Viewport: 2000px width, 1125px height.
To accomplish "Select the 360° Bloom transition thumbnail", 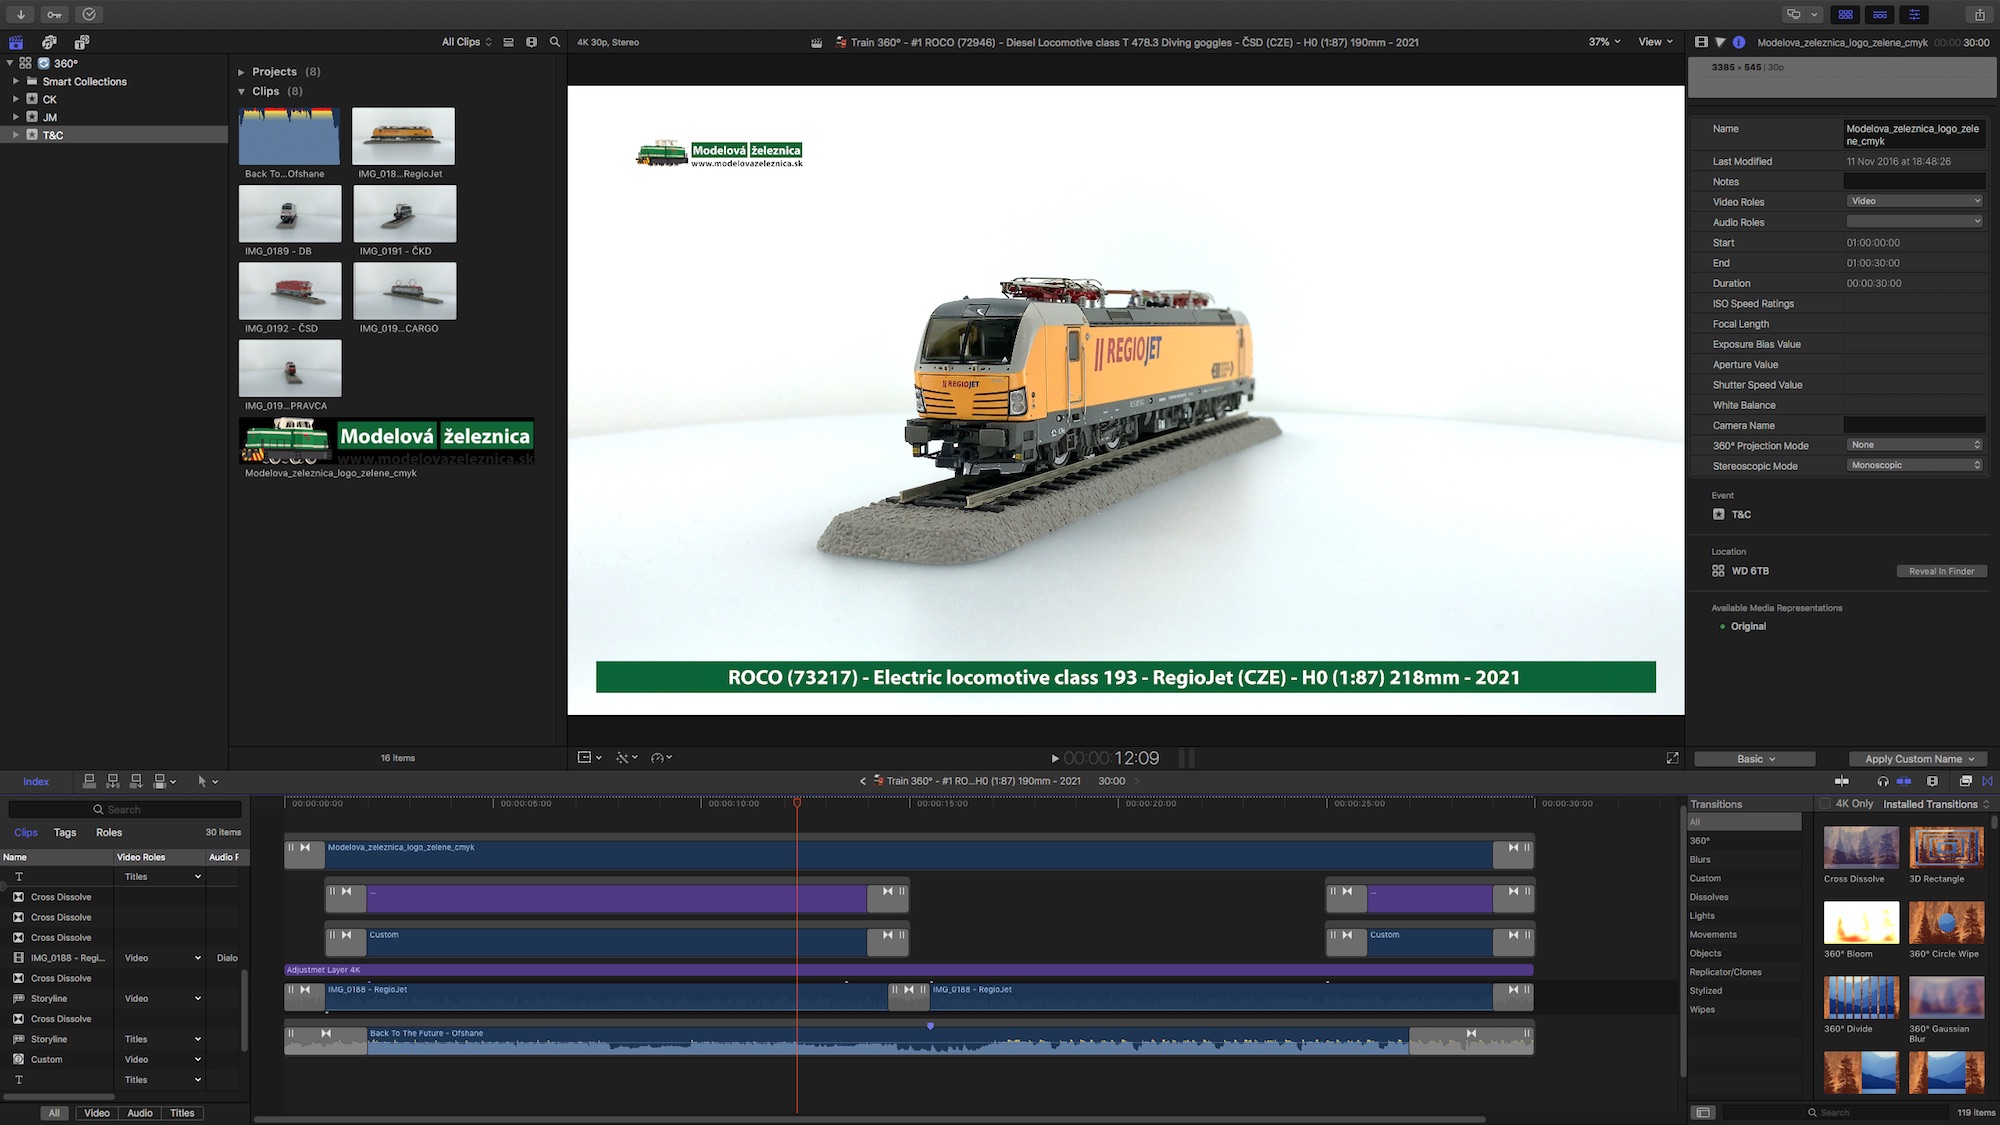I will click(1861, 922).
